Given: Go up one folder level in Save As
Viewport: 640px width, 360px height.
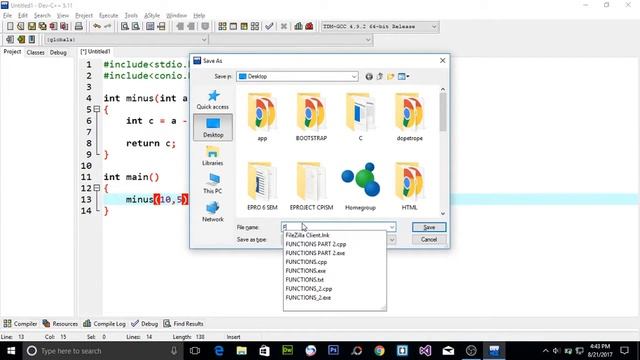Looking at the screenshot, I should click(380, 76).
